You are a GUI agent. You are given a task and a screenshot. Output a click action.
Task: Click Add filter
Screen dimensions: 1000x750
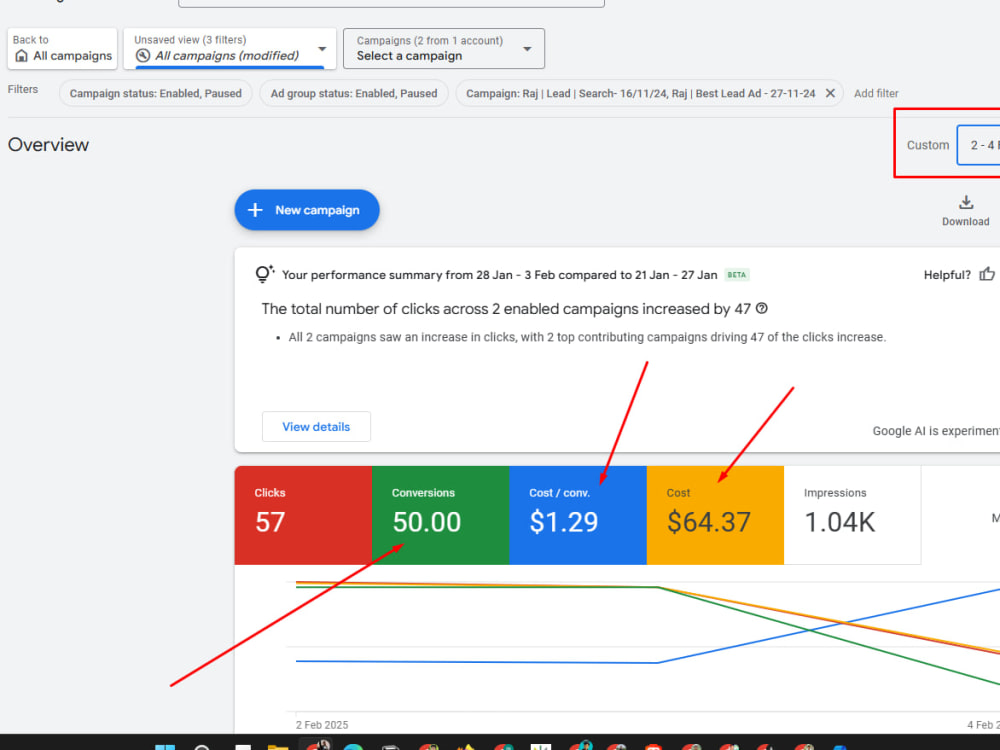(x=876, y=93)
